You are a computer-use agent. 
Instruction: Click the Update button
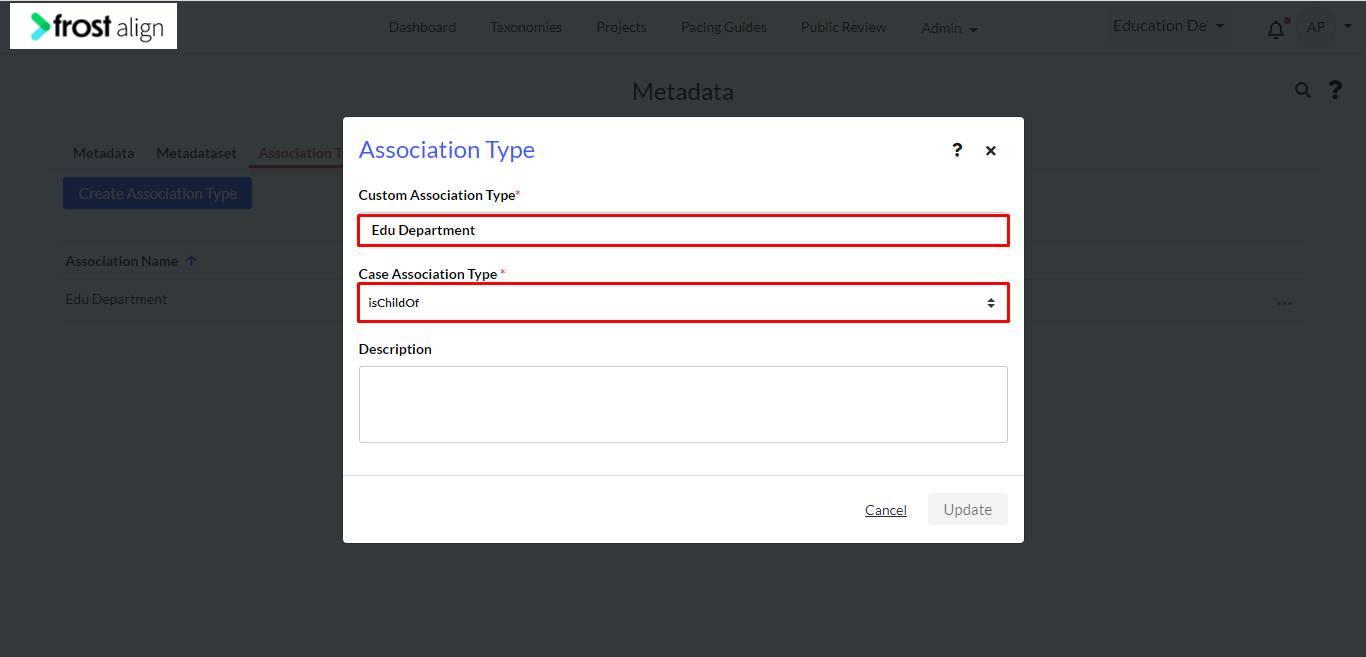[x=967, y=509]
